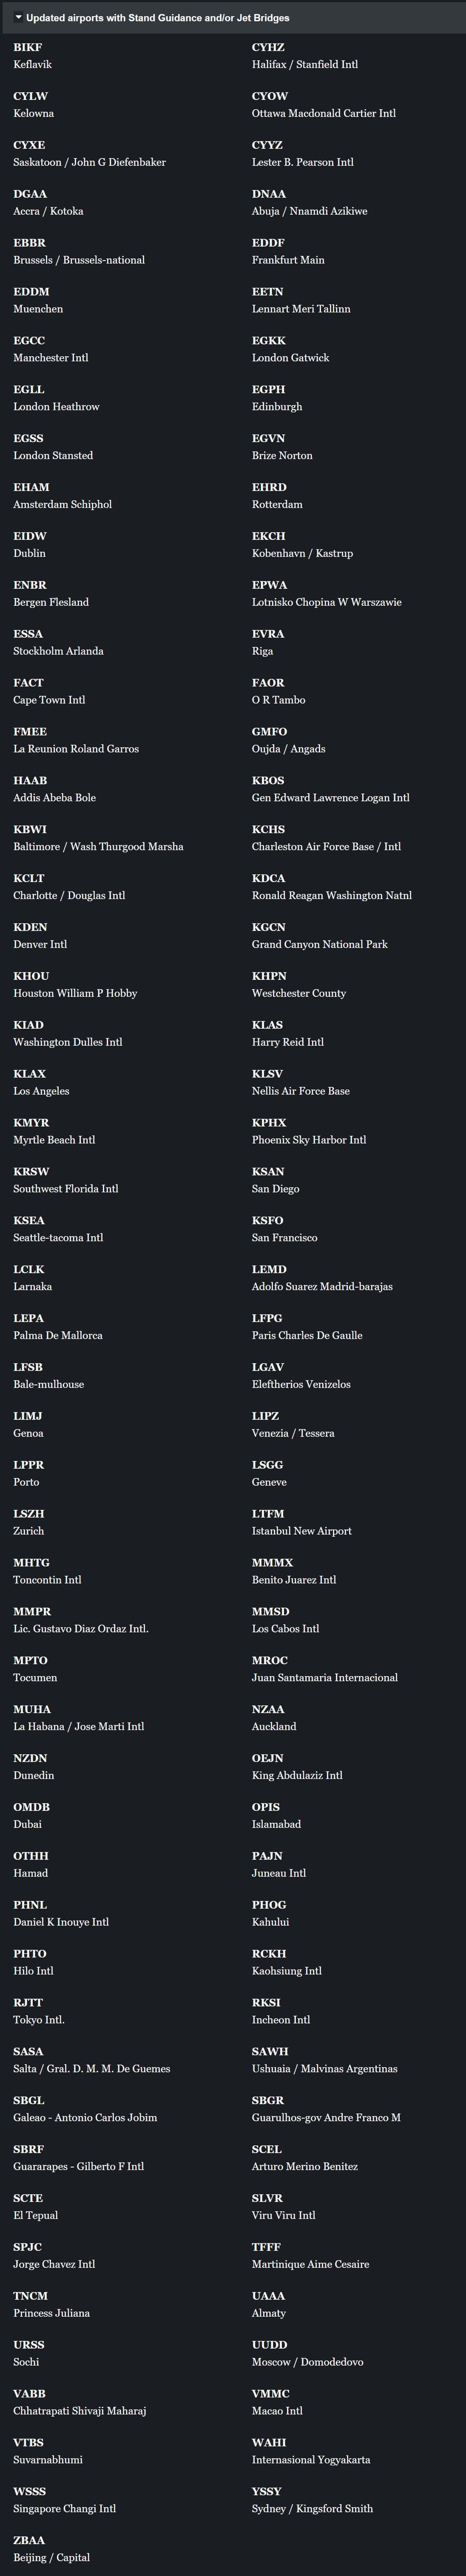
Task: Select EDDF Frankfurt Main airport
Action: (288, 251)
